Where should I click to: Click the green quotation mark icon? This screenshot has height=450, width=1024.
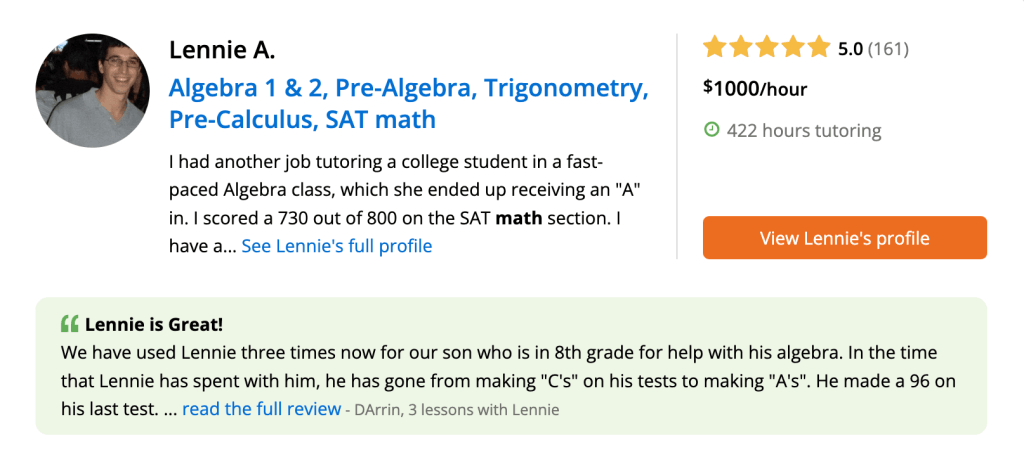click(x=70, y=324)
